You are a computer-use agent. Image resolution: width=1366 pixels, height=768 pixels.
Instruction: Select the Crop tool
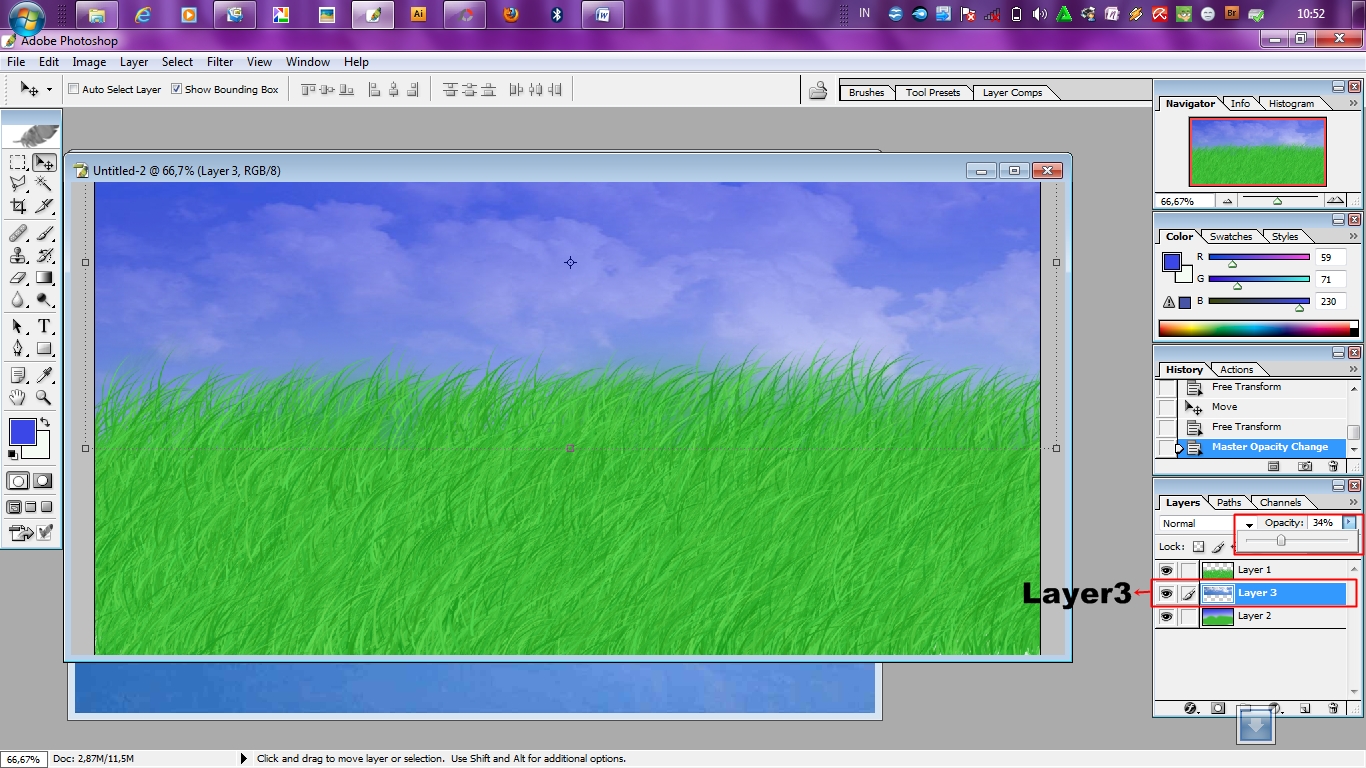[x=17, y=206]
